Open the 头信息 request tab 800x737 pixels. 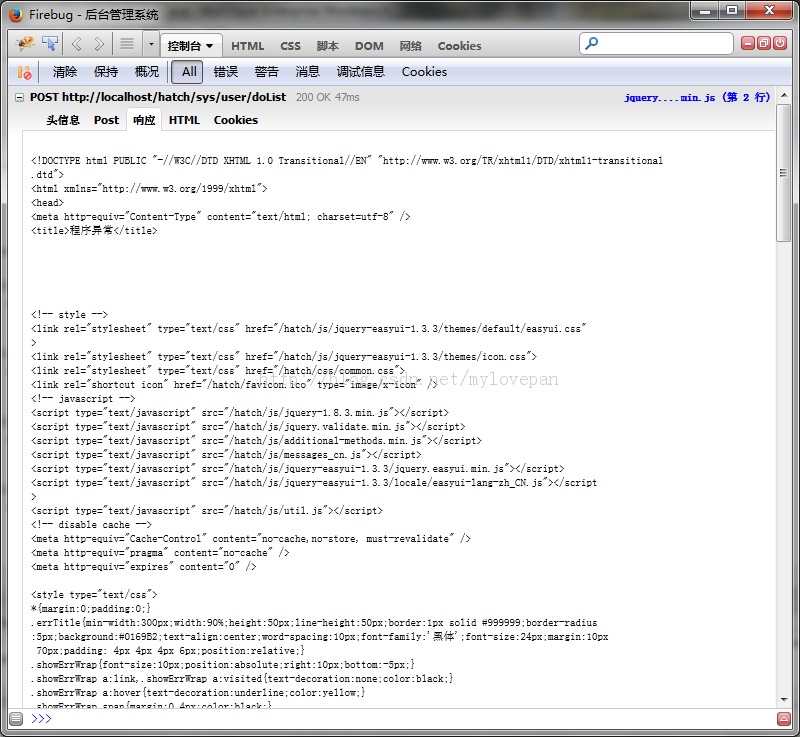point(63,120)
